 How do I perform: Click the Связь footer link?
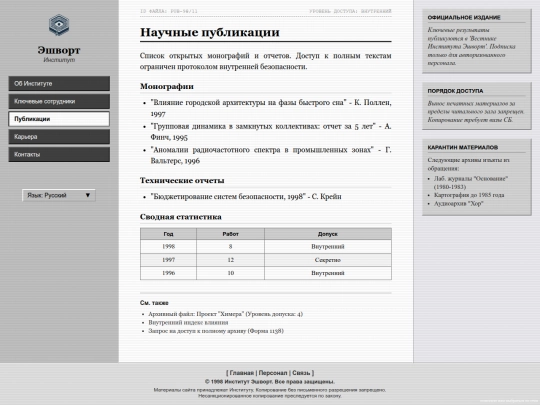tap(301, 373)
